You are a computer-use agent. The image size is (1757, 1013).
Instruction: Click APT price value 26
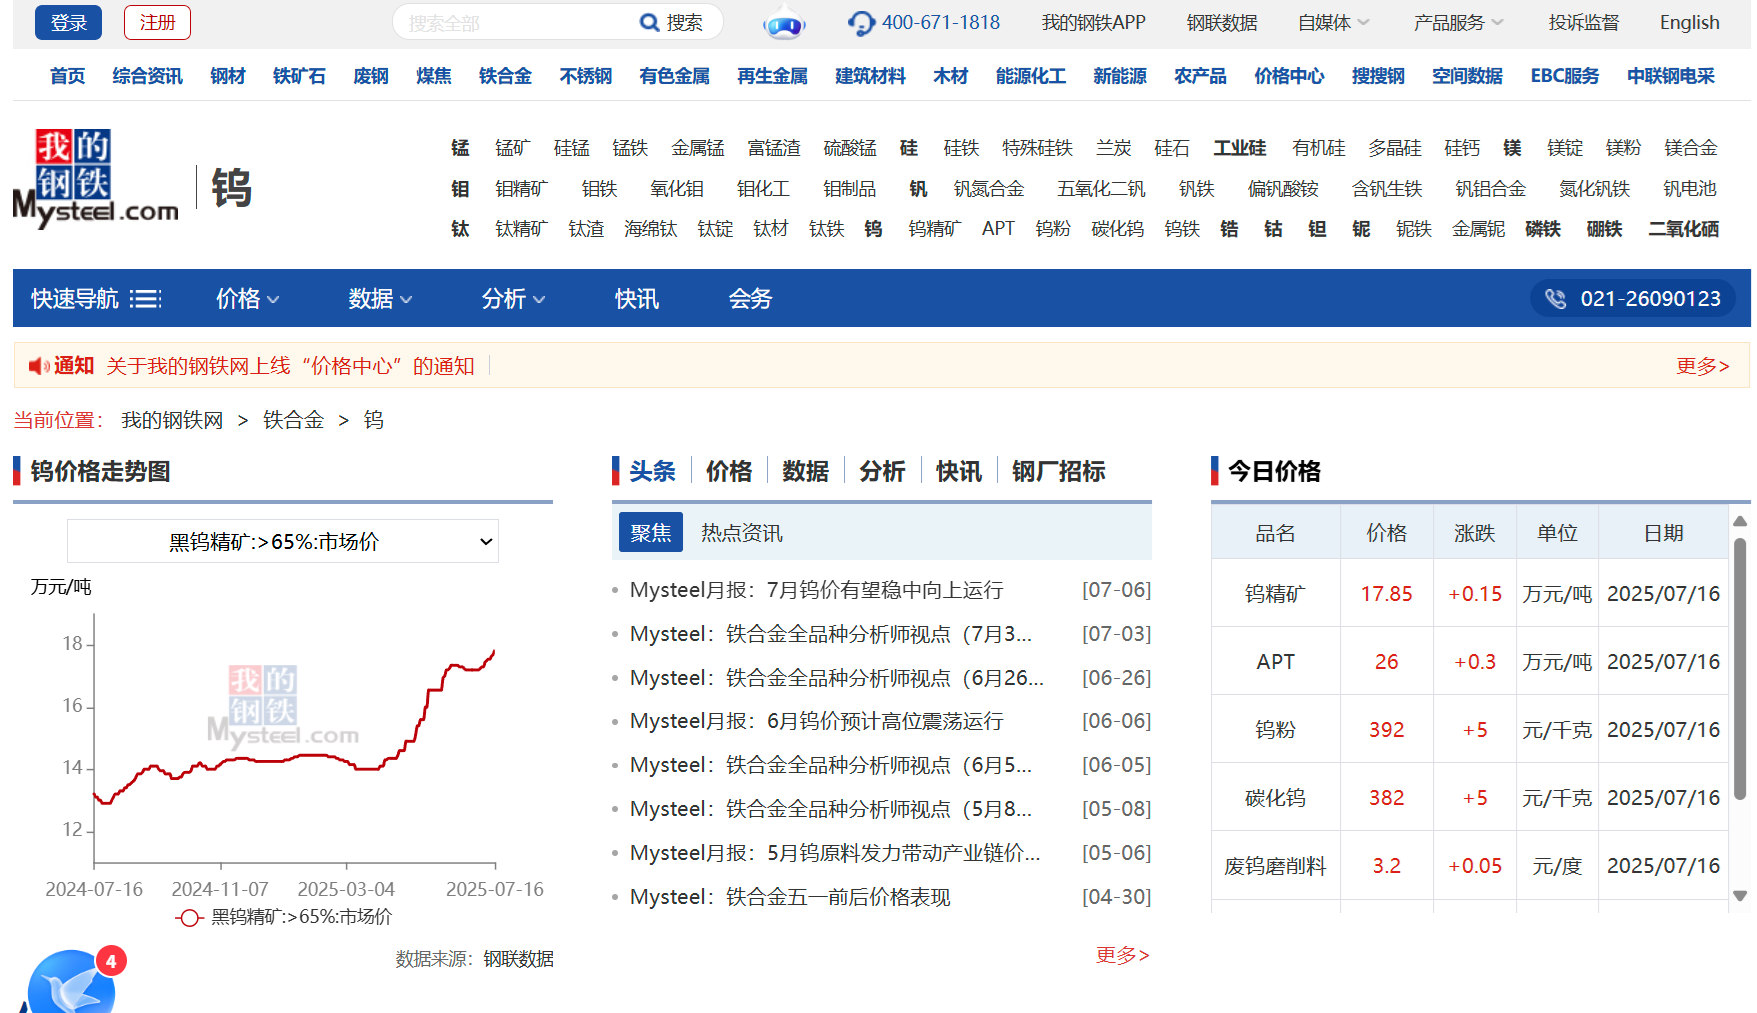(x=1386, y=662)
